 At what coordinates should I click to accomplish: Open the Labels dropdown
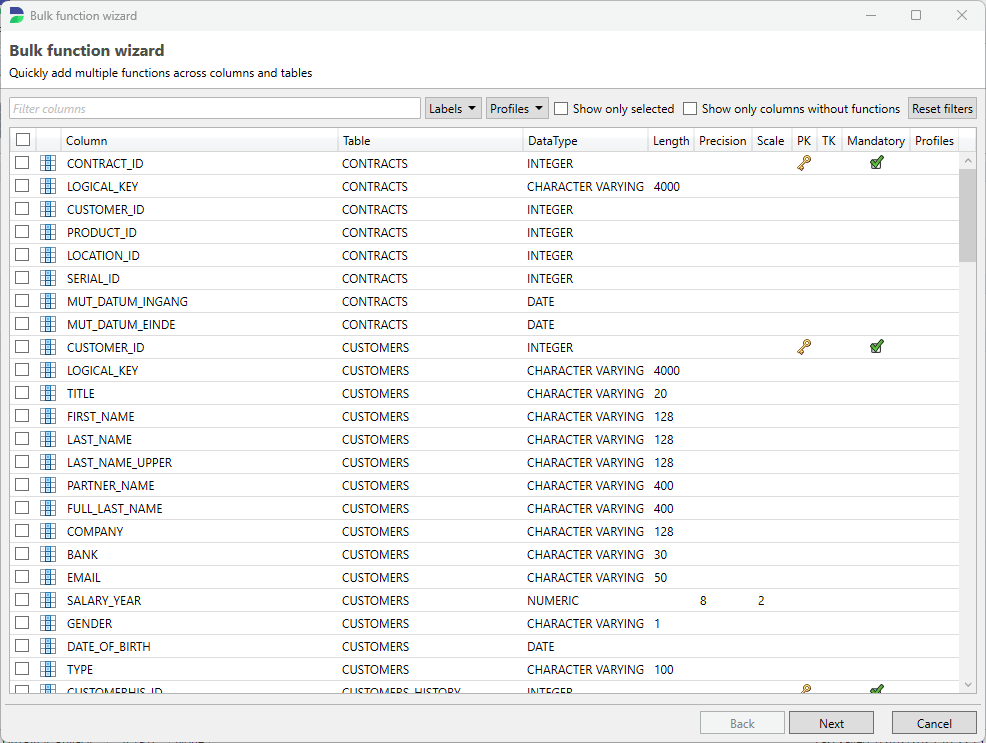[453, 108]
